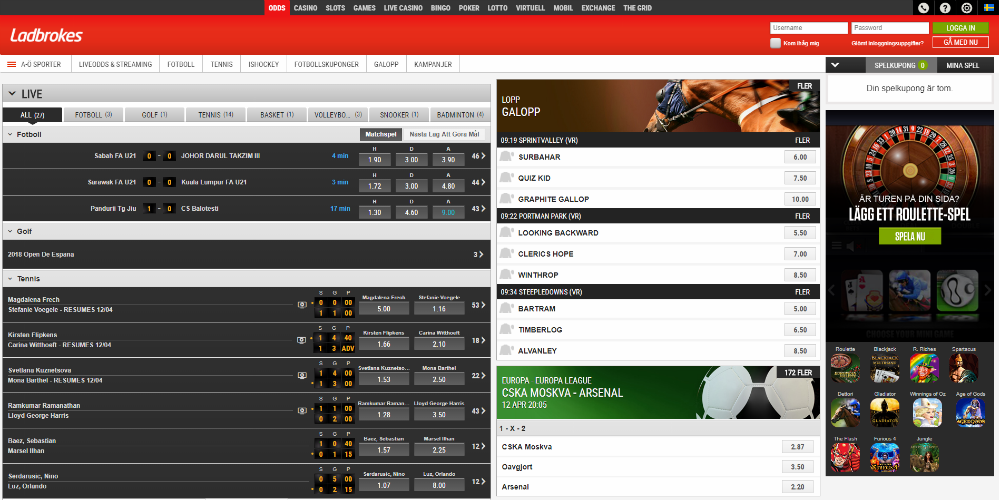Open the CSKA Moskva - Arsenal banner
Viewport: 999px width, 500px height.
[658, 392]
